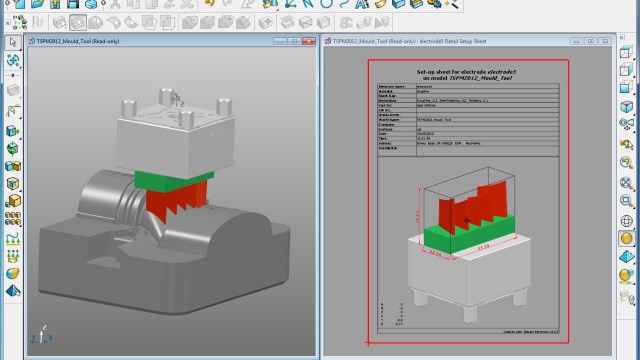
Task: Click the wireframe globe icon on right toolbar
Action: coord(627,221)
